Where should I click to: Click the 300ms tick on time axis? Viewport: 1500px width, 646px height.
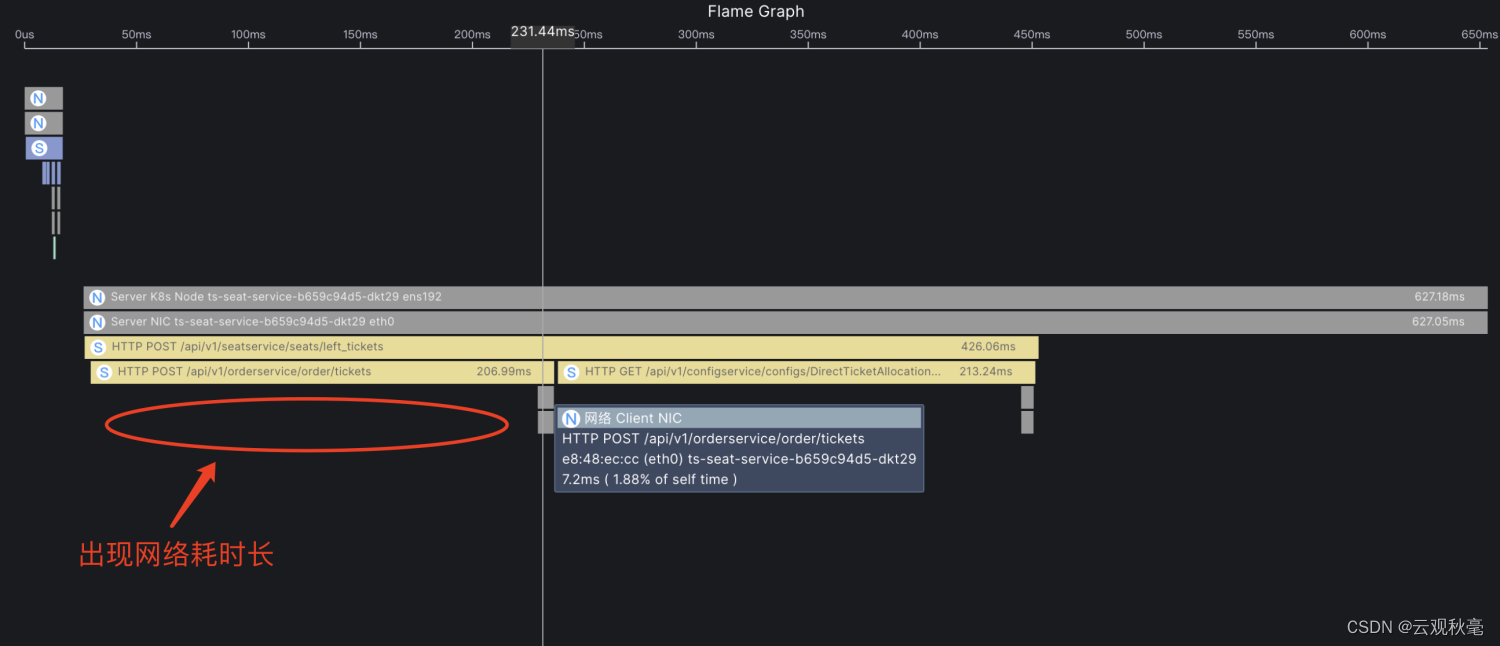pyautogui.click(x=696, y=34)
